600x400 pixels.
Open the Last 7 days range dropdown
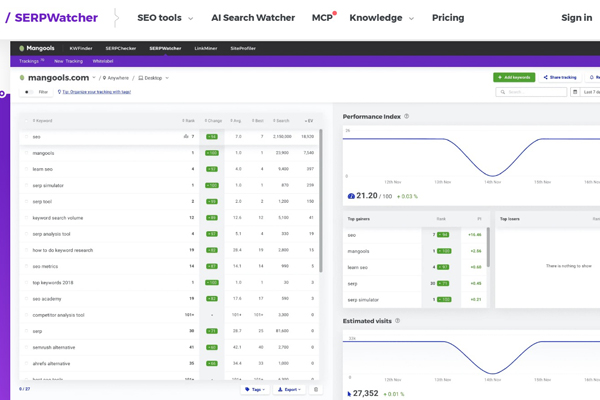coord(590,92)
